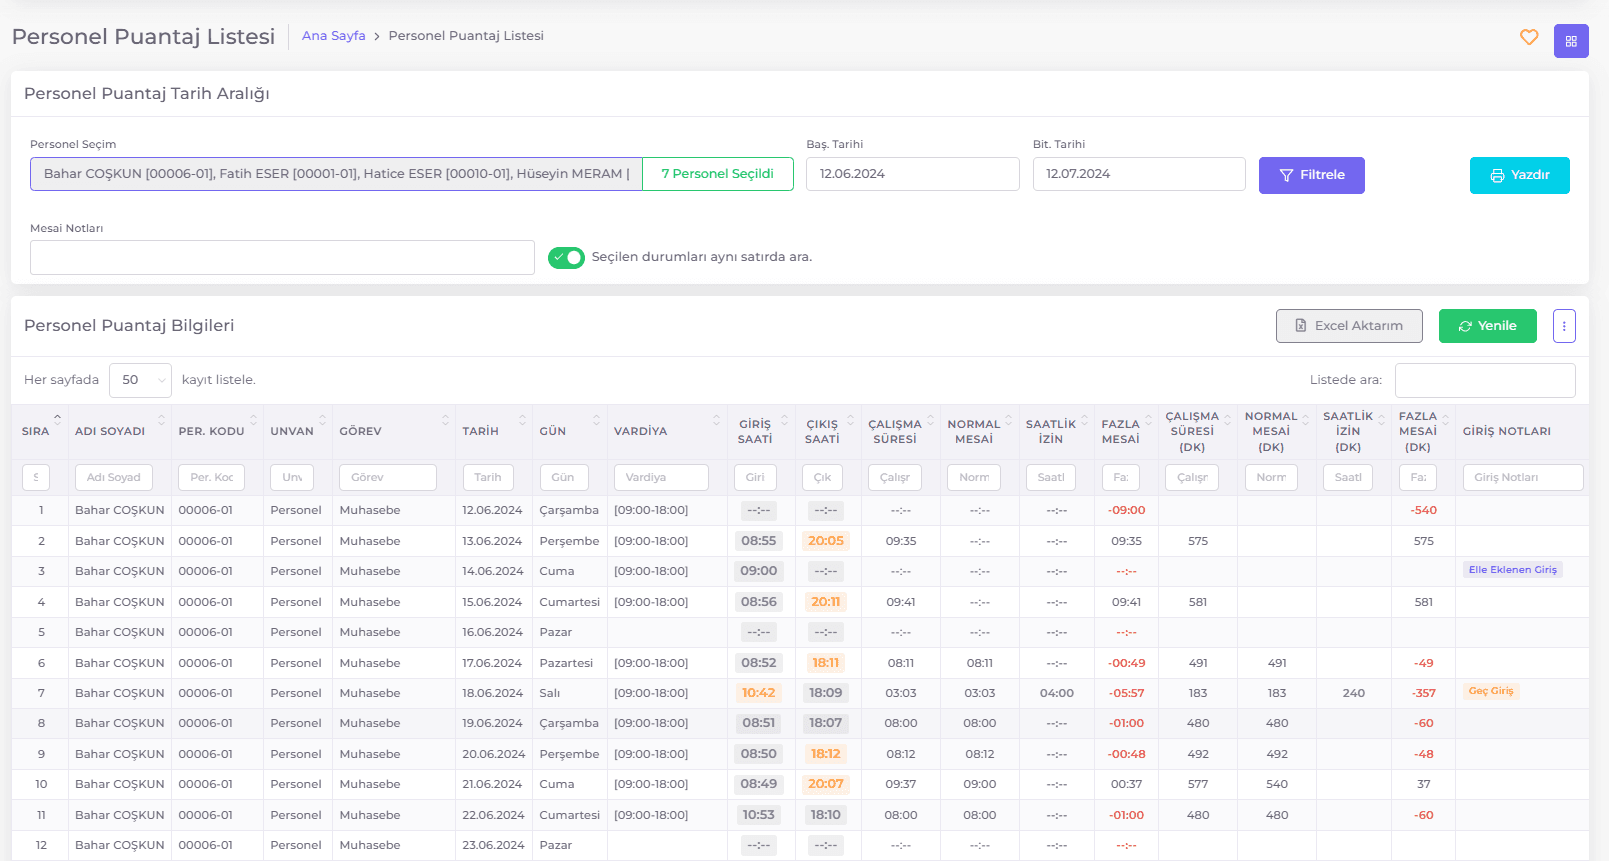Go to Ana Sayfa breadcrumb link
Screen dimensions: 1609x861
tap(334, 36)
